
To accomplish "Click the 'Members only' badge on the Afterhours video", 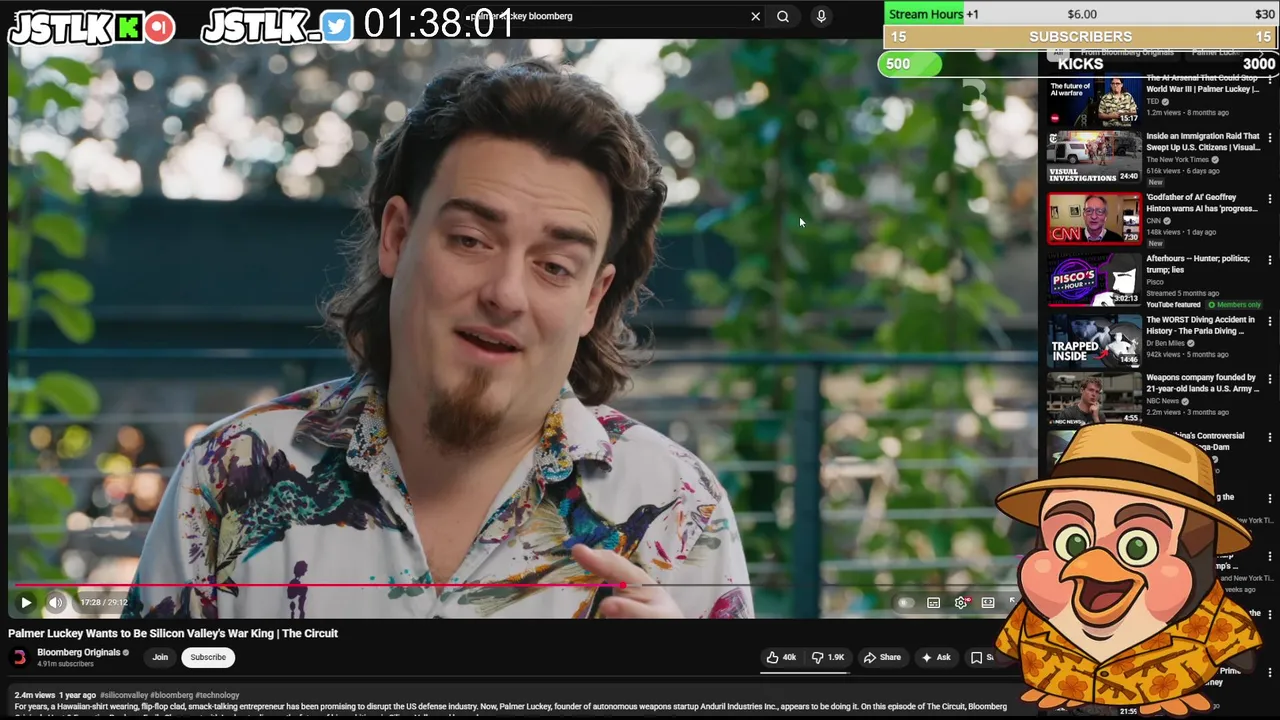I will (1235, 304).
